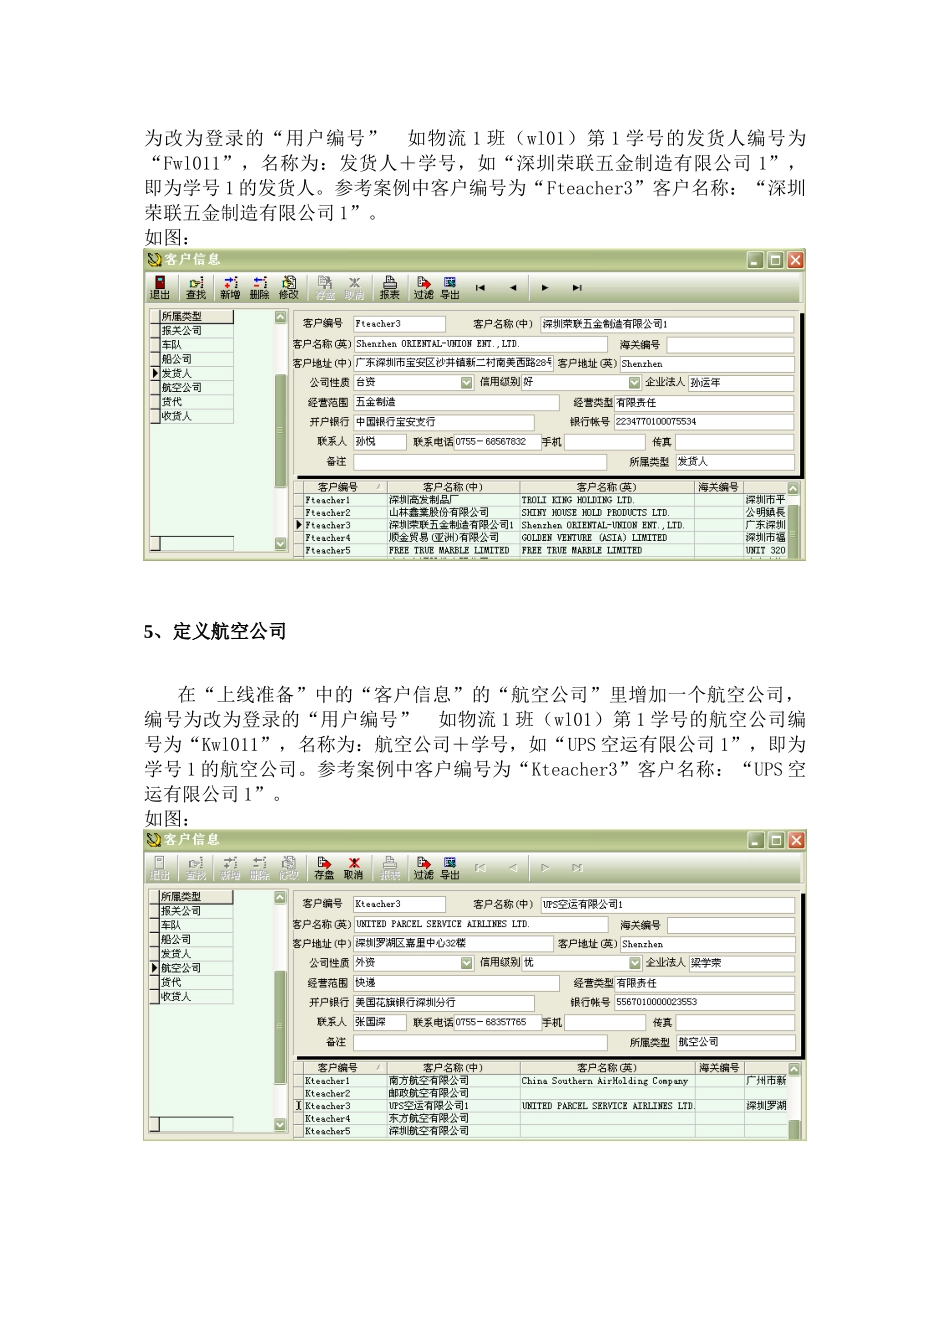Click the up arrow of the Kteacher3 grid scrollbar
Image resolution: width=950 pixels, height=1344 pixels.
[793, 1069]
